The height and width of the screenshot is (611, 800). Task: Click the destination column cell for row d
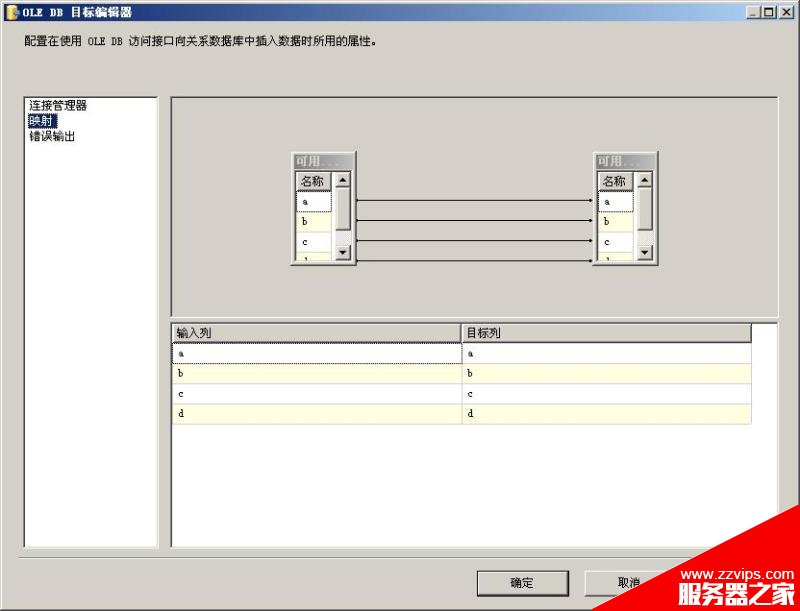click(x=607, y=414)
